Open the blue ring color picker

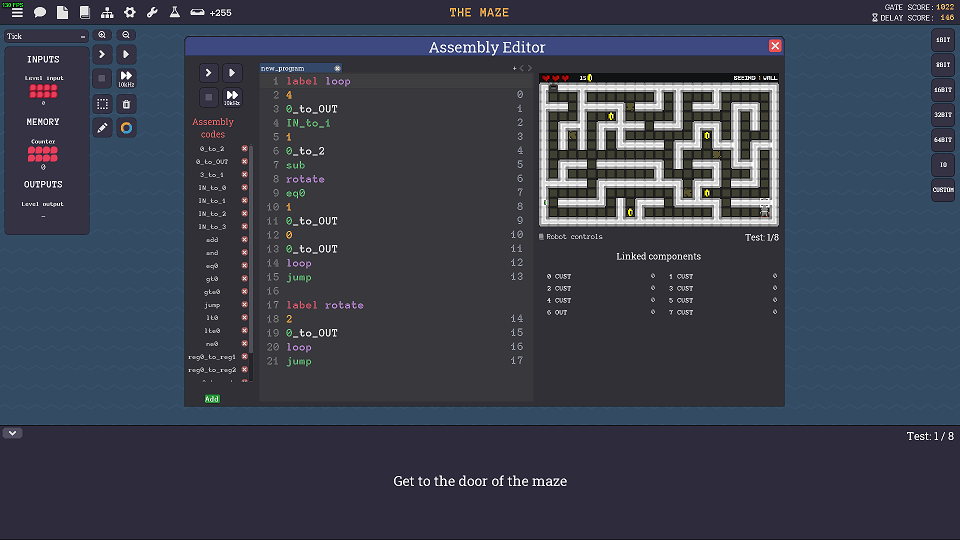click(x=126, y=128)
